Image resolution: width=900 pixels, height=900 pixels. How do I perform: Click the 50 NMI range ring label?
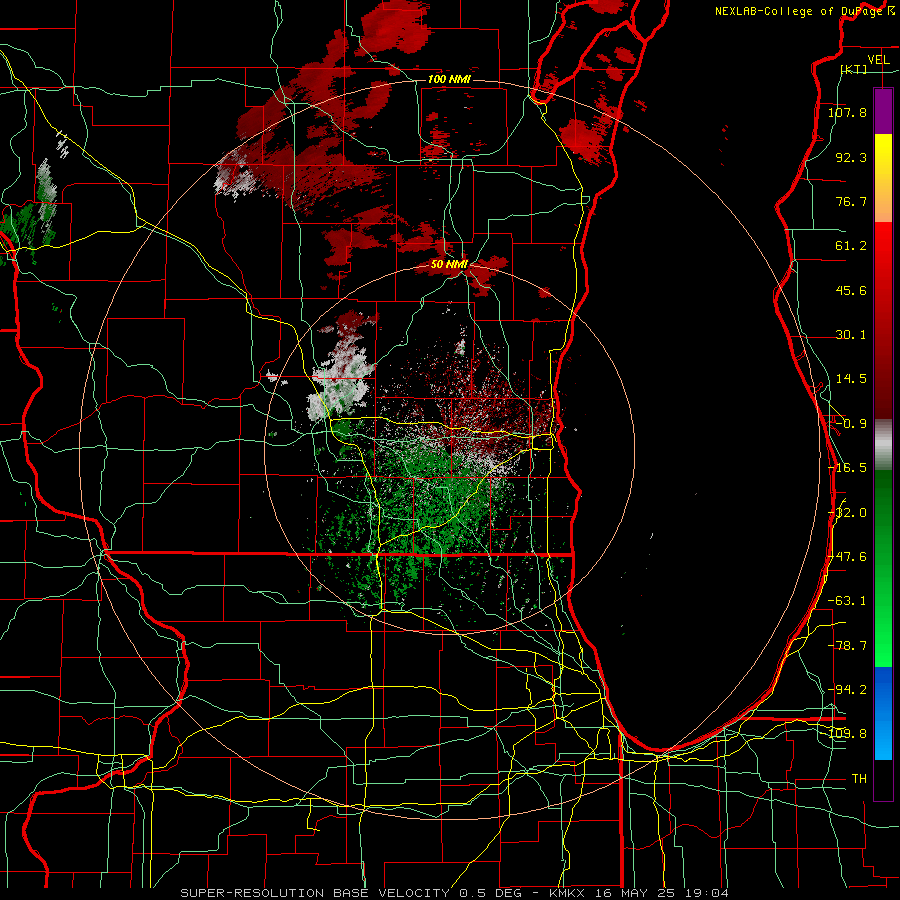pos(449,265)
